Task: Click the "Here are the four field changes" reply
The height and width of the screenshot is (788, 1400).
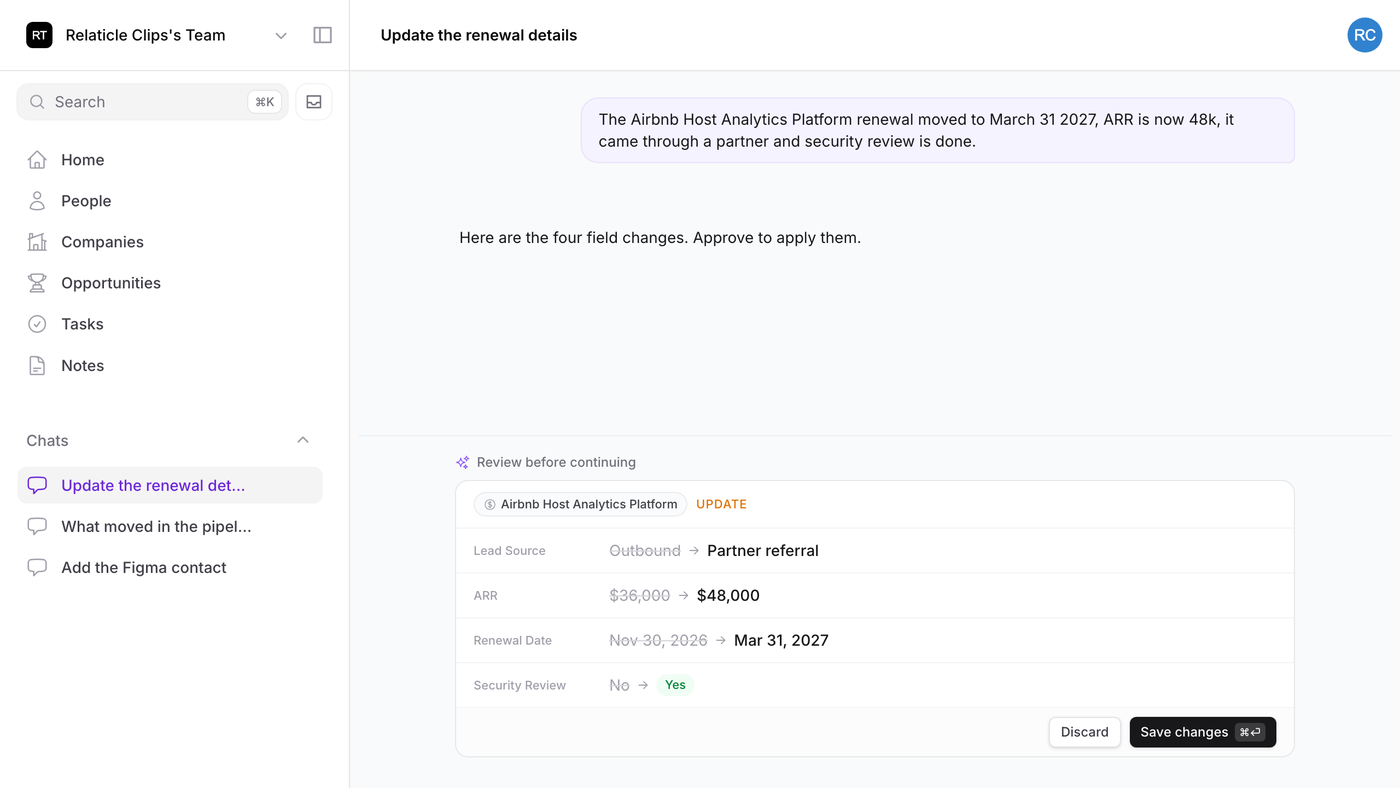Action: pyautogui.click(x=660, y=238)
